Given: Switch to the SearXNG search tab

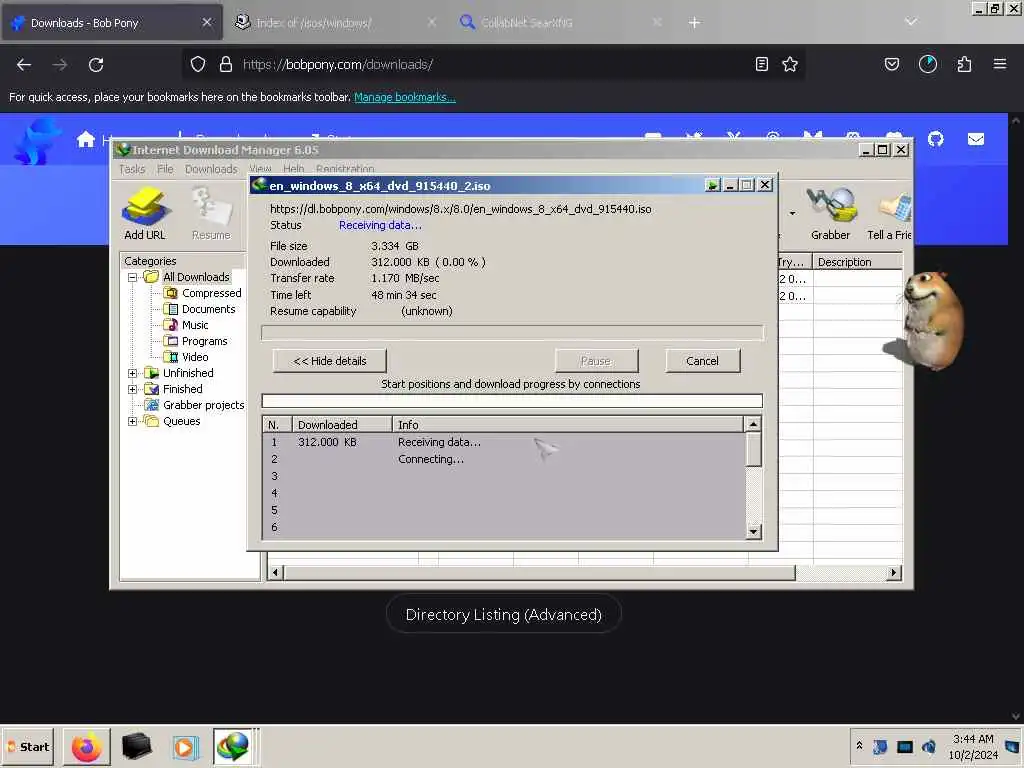Looking at the screenshot, I should point(560,23).
